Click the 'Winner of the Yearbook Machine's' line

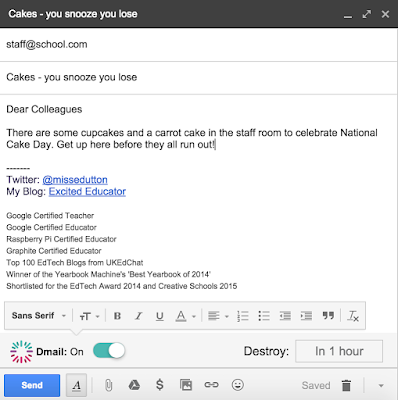[108, 274]
